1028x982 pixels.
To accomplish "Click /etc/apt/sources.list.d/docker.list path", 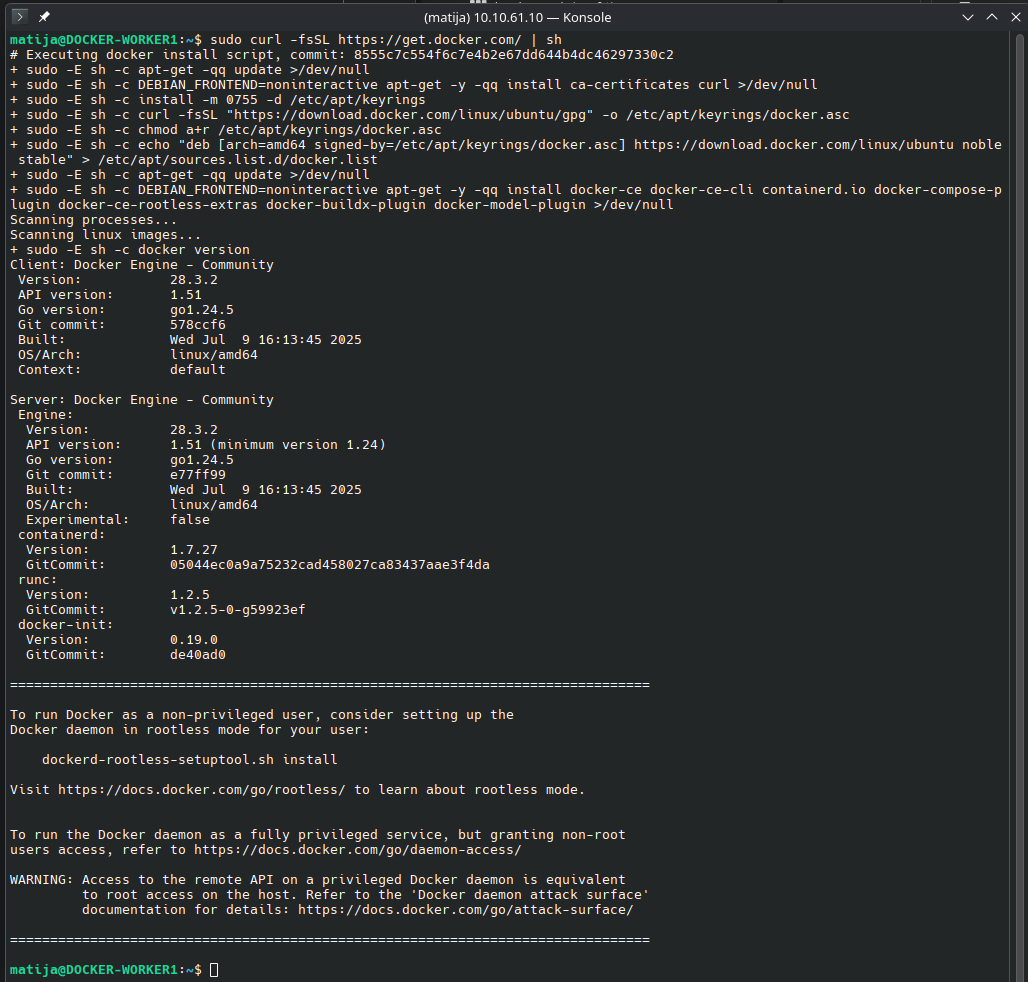I will tap(237, 160).
